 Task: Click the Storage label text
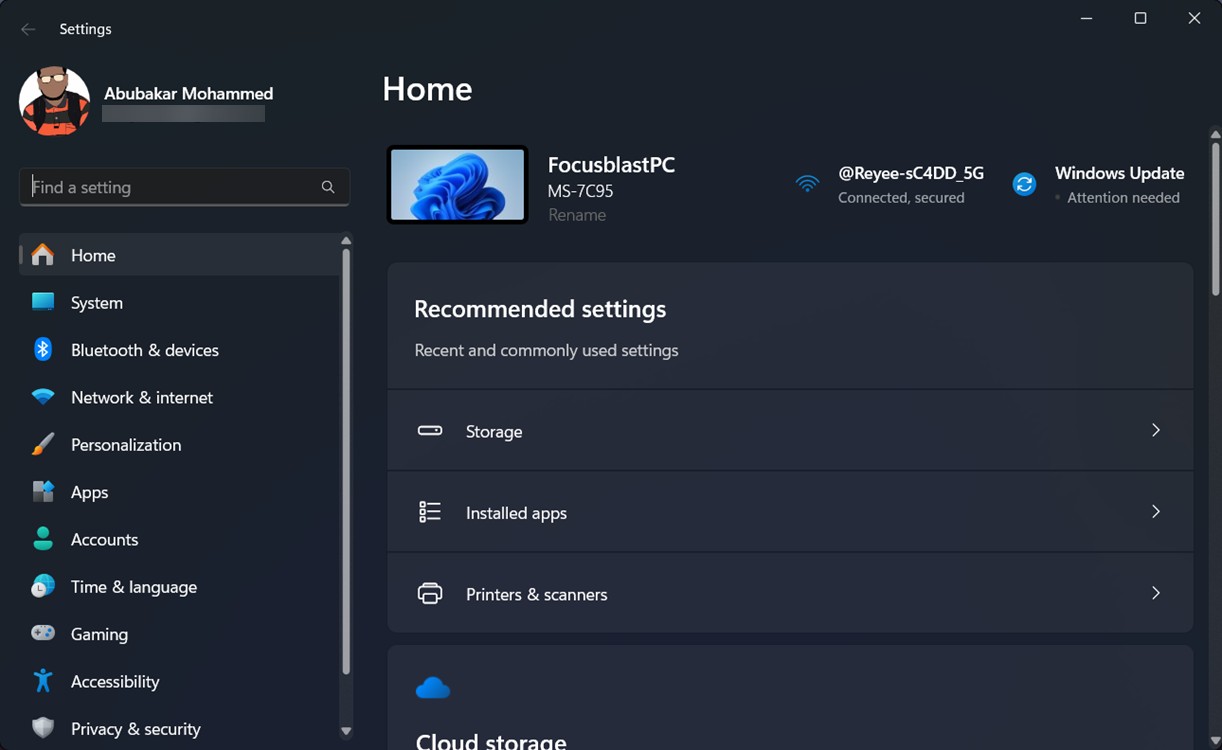click(494, 431)
